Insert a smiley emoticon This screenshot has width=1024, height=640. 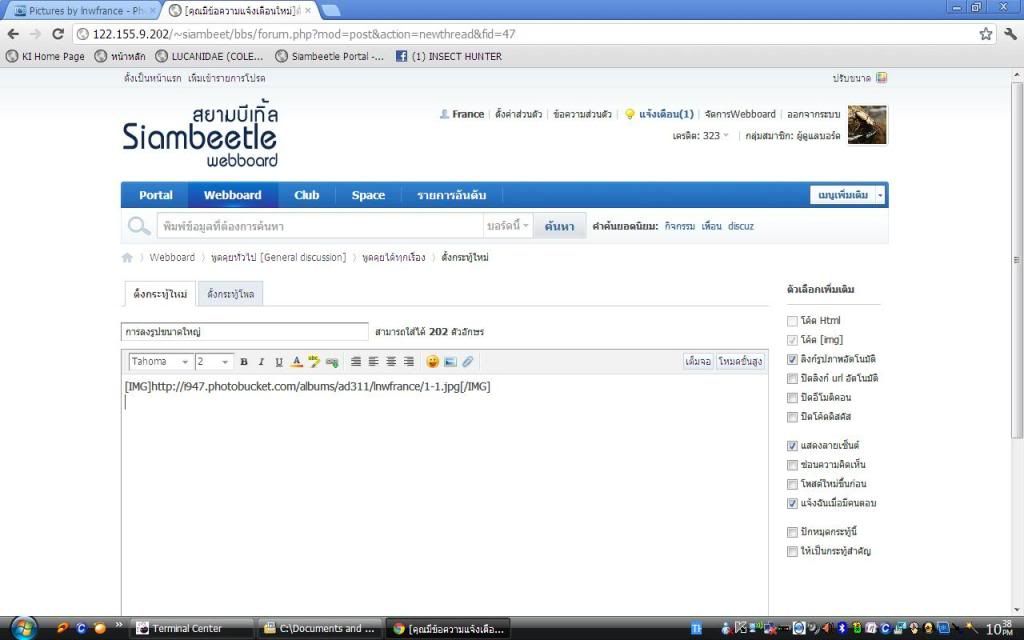point(433,362)
